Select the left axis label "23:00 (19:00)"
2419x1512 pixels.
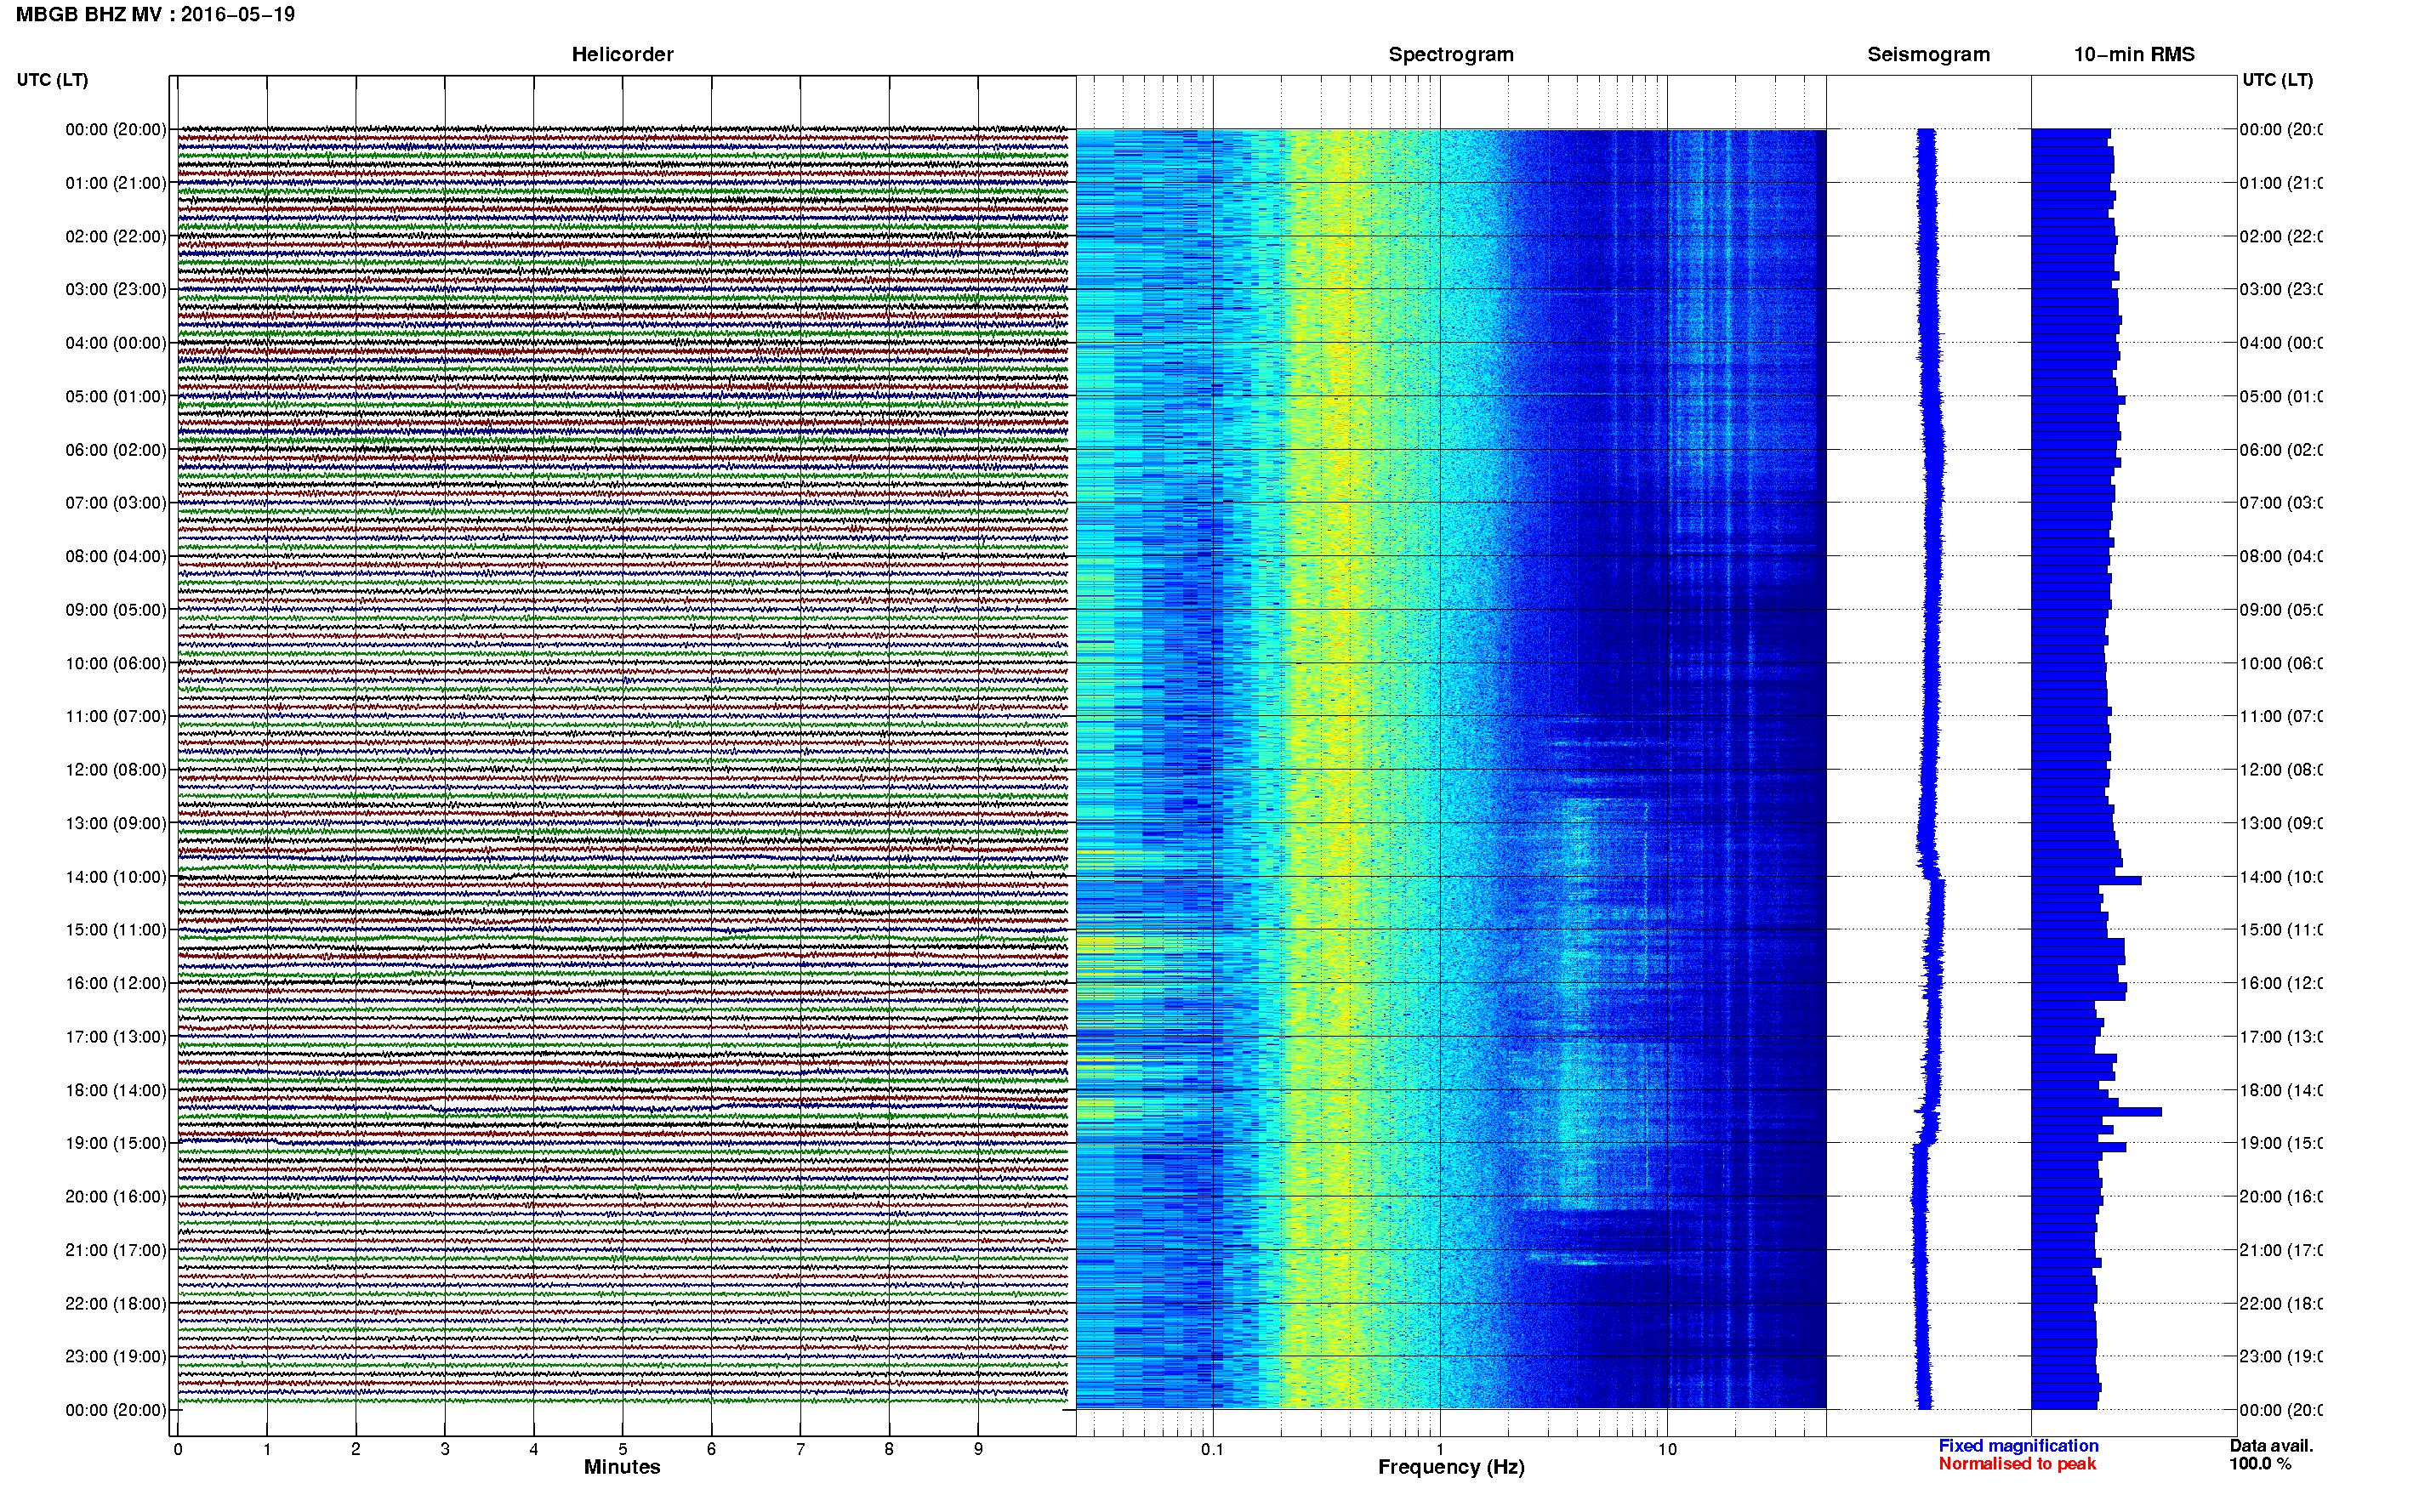click(x=116, y=1357)
